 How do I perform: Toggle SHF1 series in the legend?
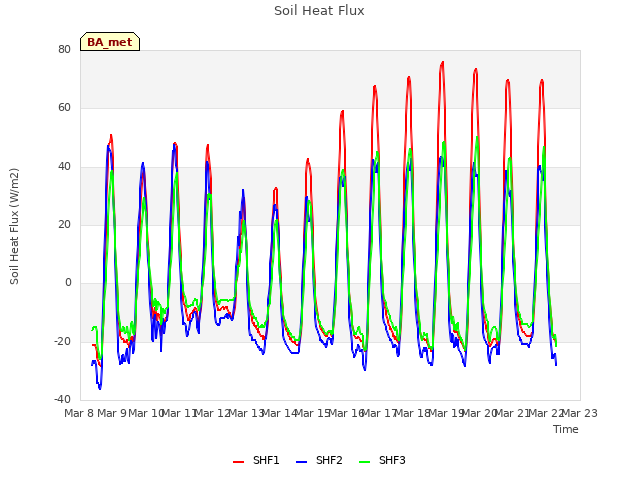256,461
